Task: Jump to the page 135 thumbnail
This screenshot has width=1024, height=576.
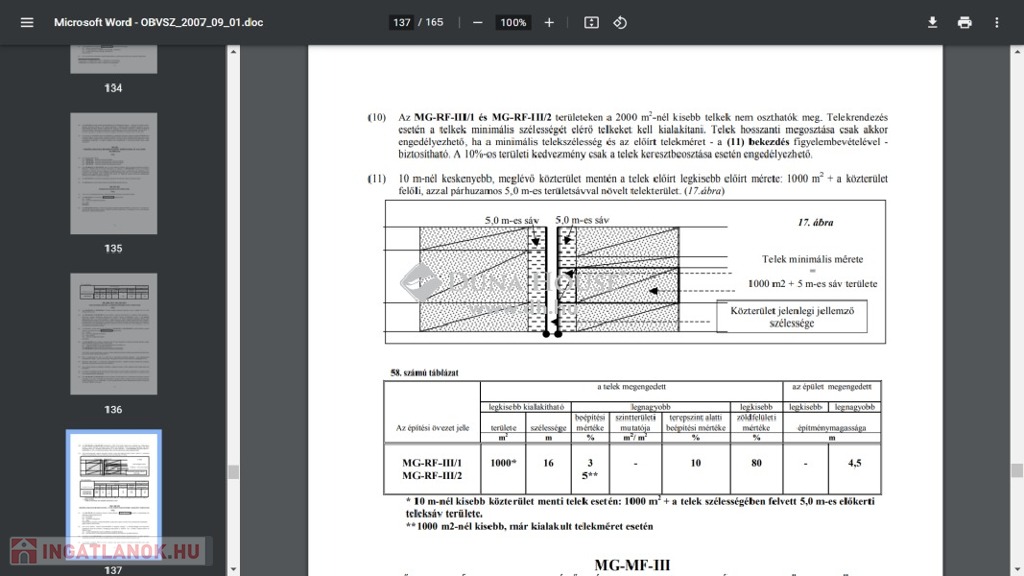Action: point(113,173)
